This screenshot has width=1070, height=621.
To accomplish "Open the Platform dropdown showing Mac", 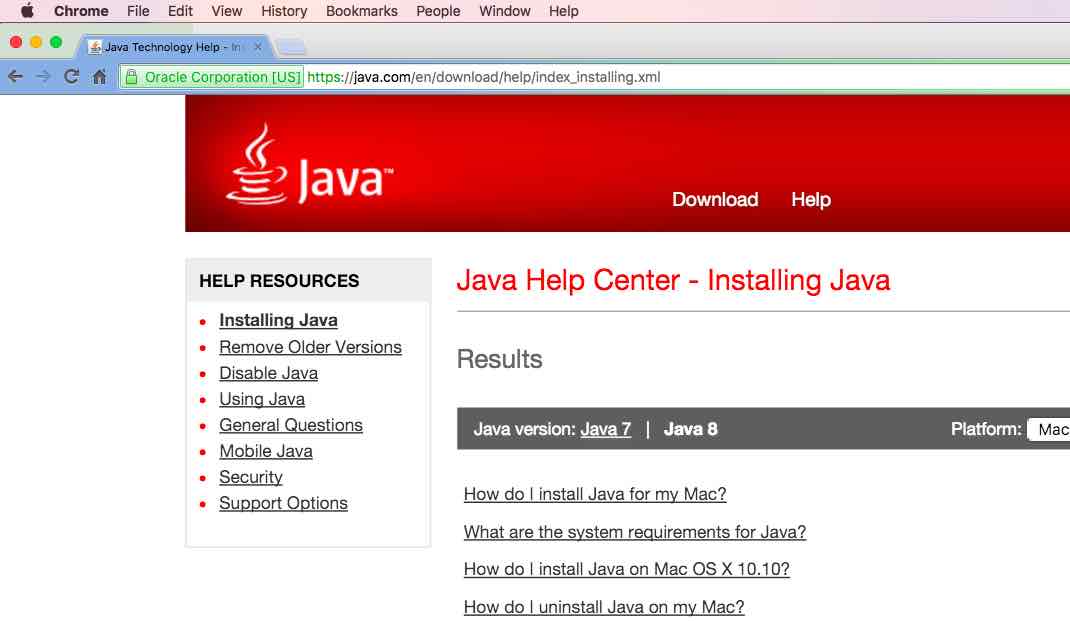I will (x=1049, y=429).
